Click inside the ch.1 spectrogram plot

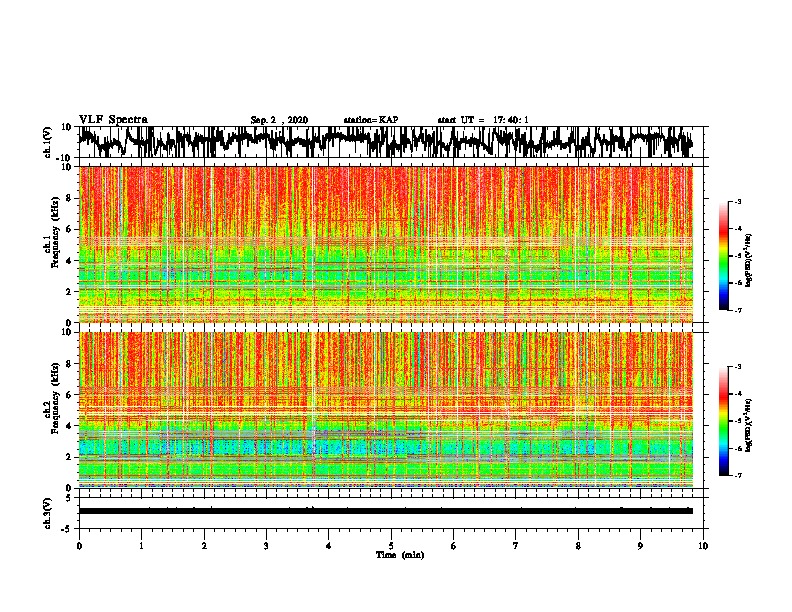(386, 244)
